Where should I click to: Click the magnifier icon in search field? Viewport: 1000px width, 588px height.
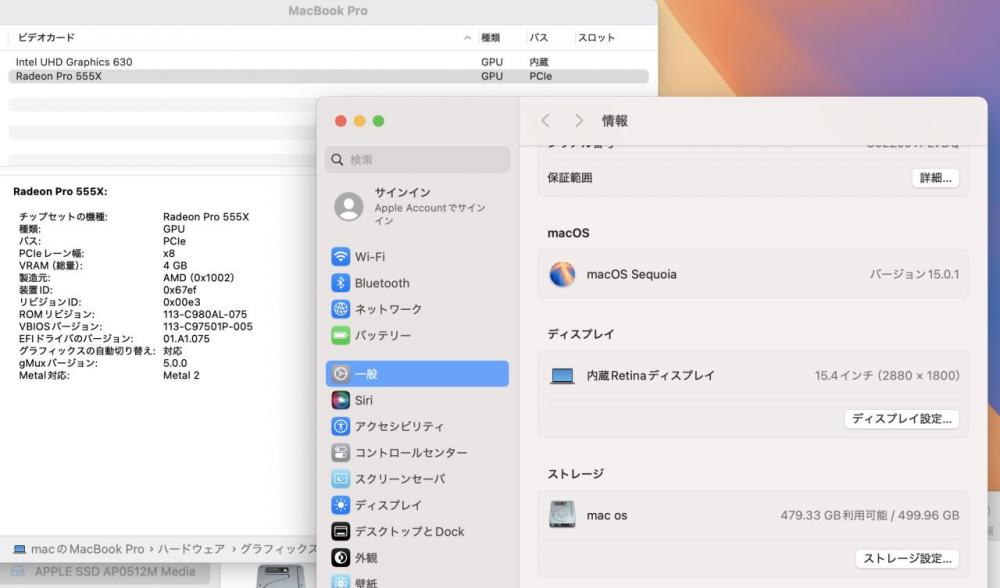(337, 159)
